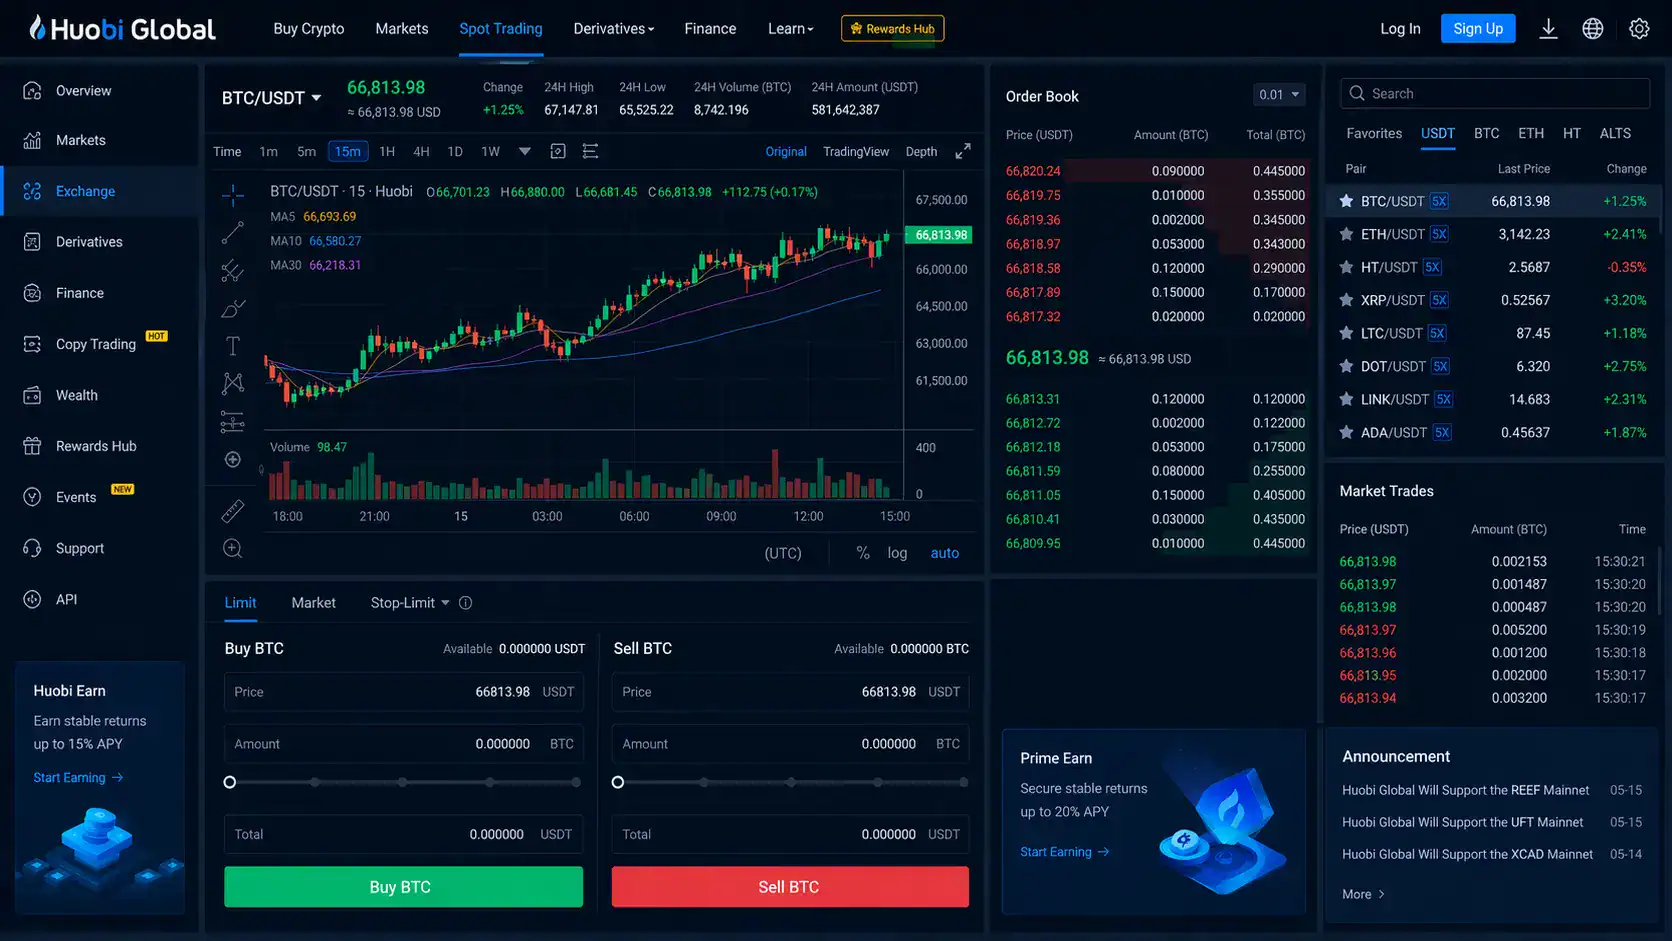1672x941 pixels.
Task: Open the Learn menu dropdown
Action: (x=790, y=29)
